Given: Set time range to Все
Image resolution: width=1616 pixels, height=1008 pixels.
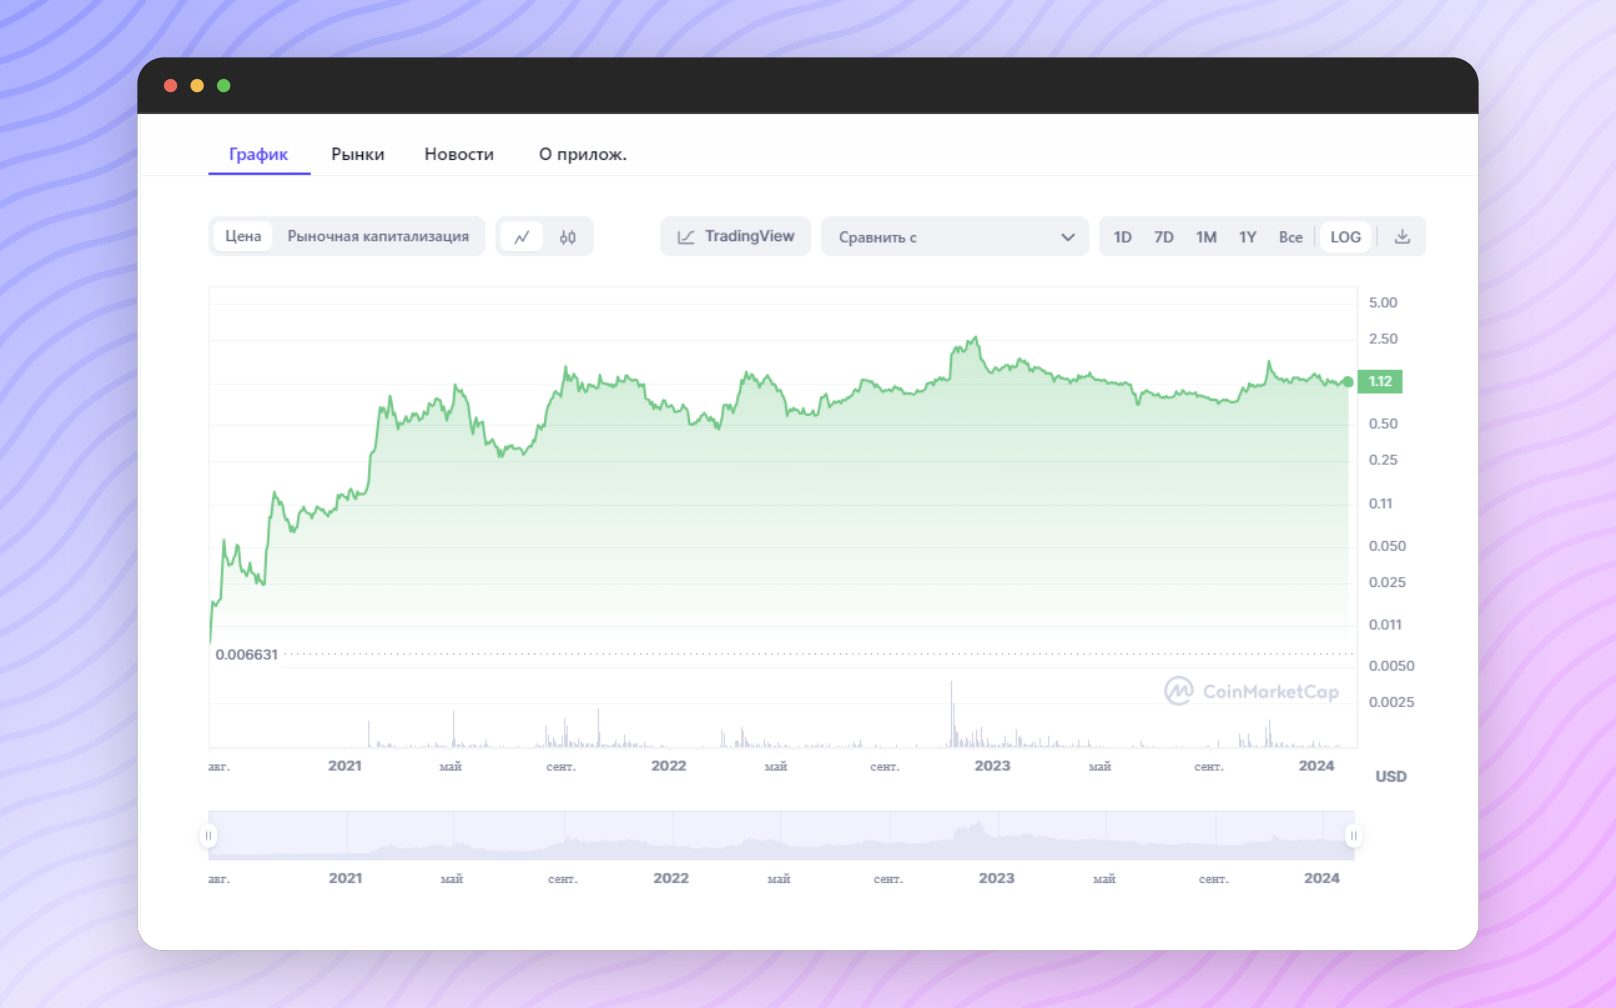Looking at the screenshot, I should point(1290,237).
